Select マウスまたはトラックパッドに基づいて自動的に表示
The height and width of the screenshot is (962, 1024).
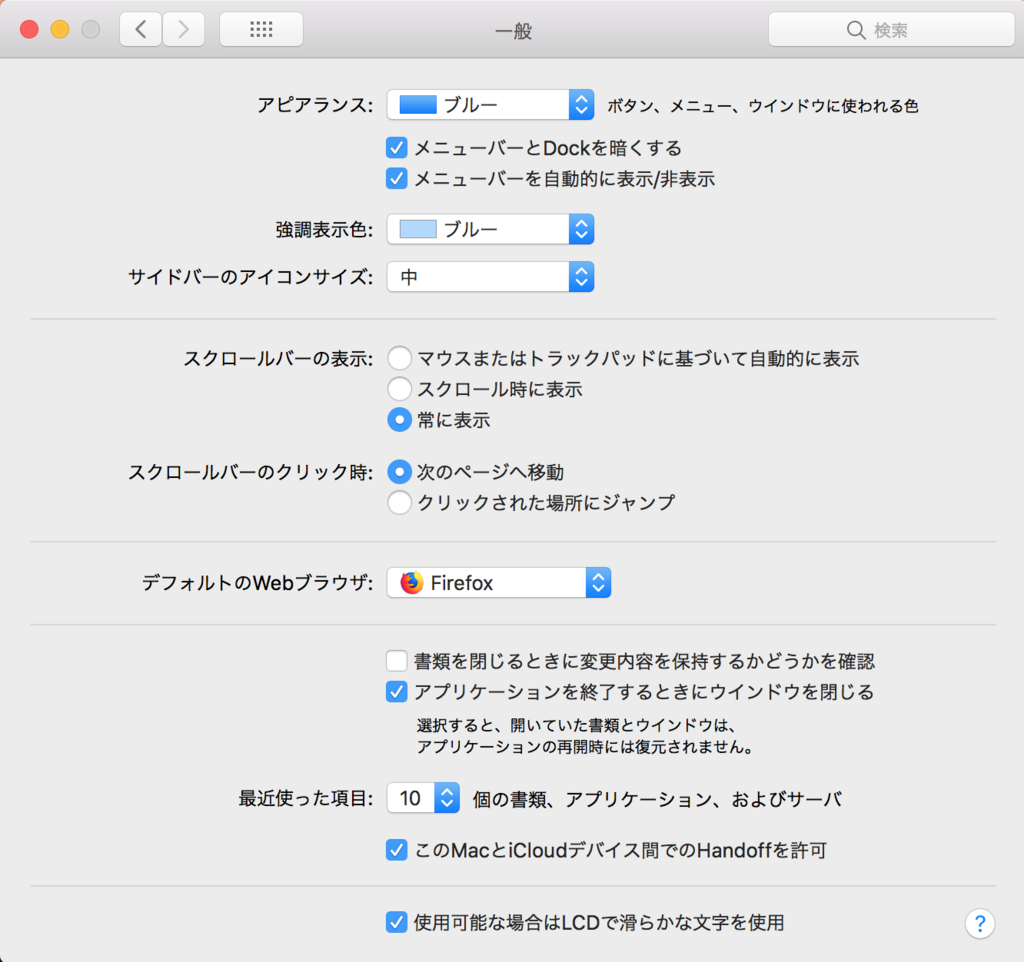point(400,358)
